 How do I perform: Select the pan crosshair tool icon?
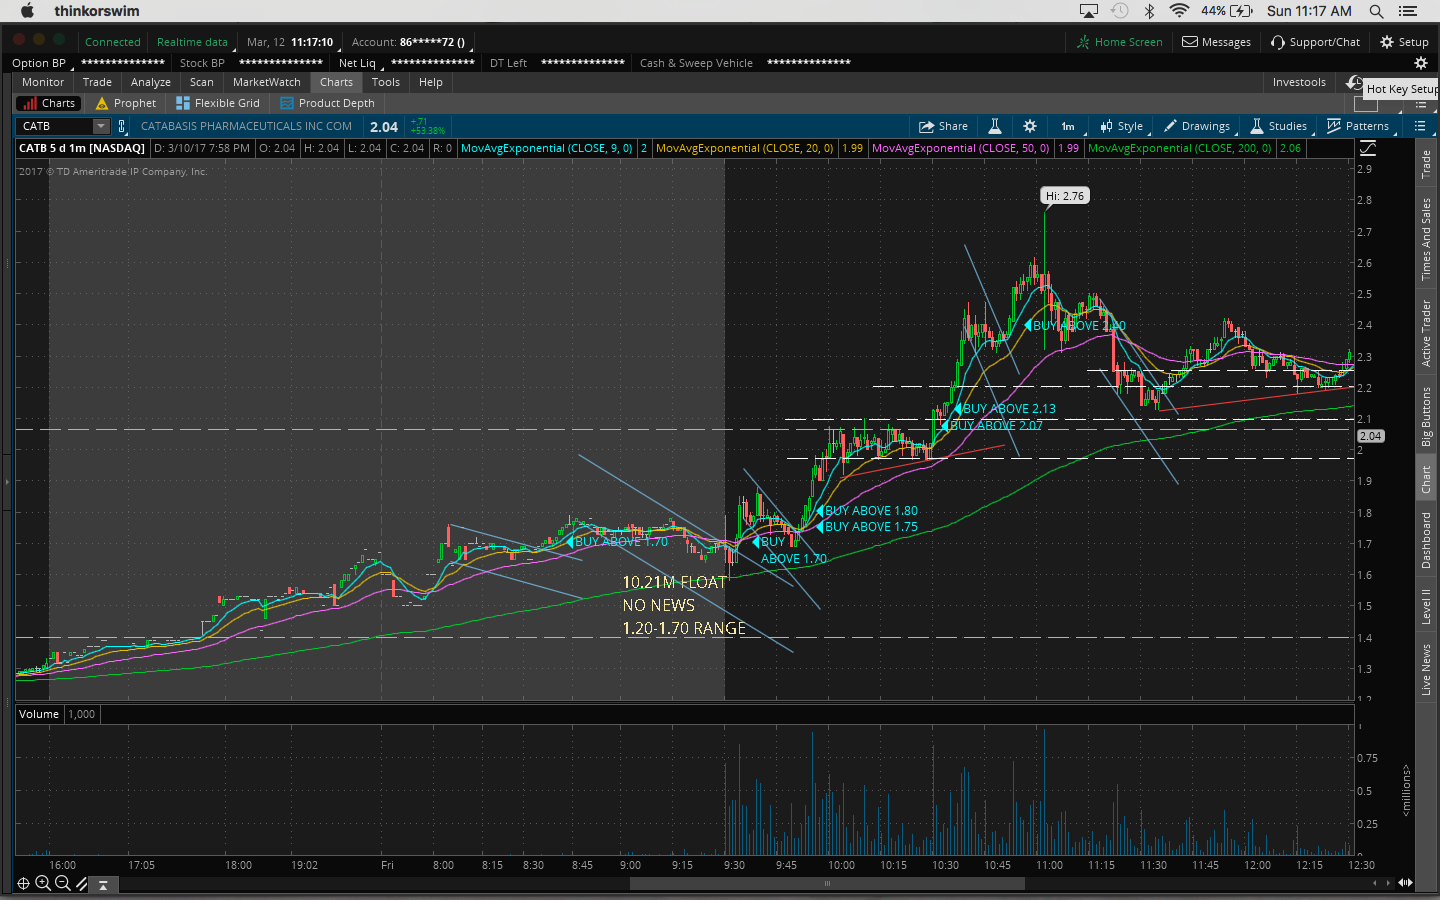(x=23, y=883)
